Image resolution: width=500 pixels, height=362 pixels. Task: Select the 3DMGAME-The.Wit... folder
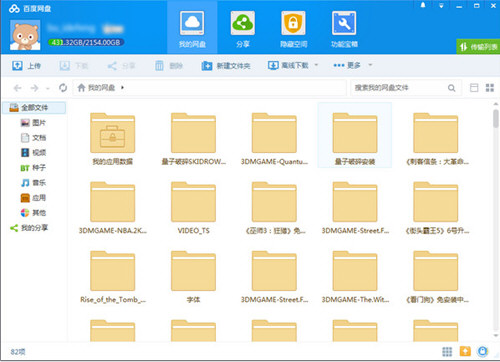[x=355, y=277]
